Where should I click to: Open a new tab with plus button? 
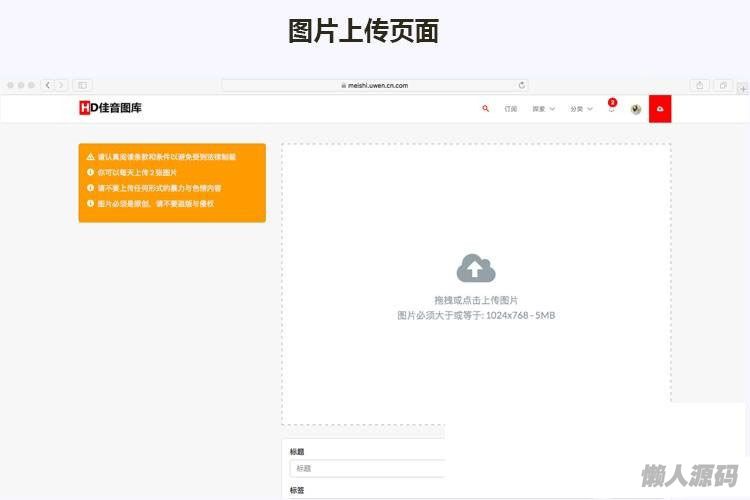tap(742, 88)
